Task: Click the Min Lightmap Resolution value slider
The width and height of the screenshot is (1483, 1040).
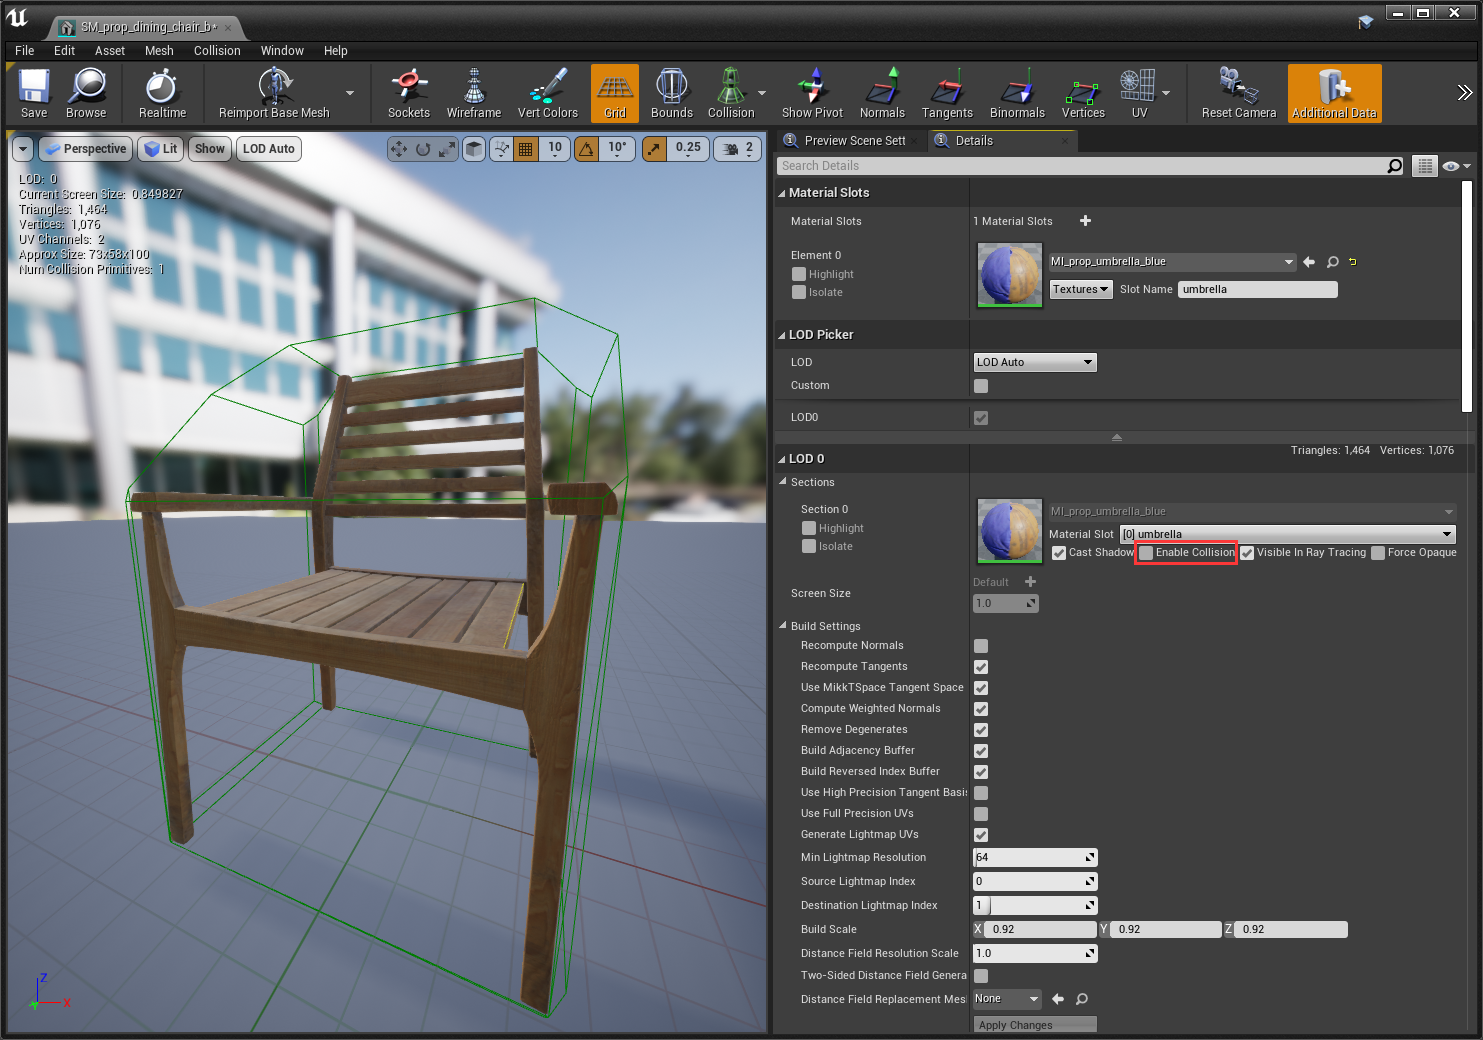Action: [1034, 858]
